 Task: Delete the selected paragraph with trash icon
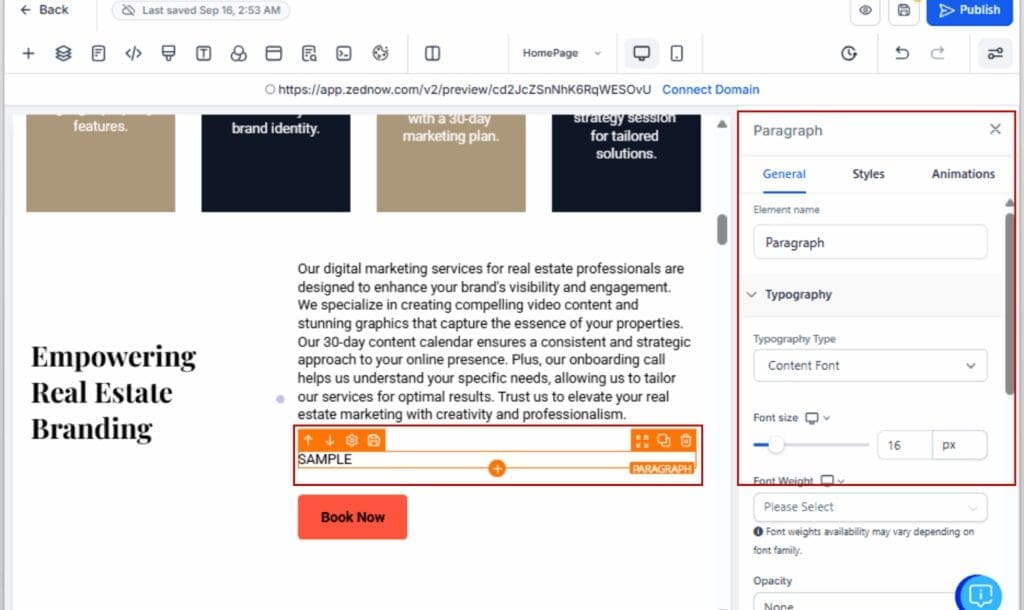tap(686, 440)
